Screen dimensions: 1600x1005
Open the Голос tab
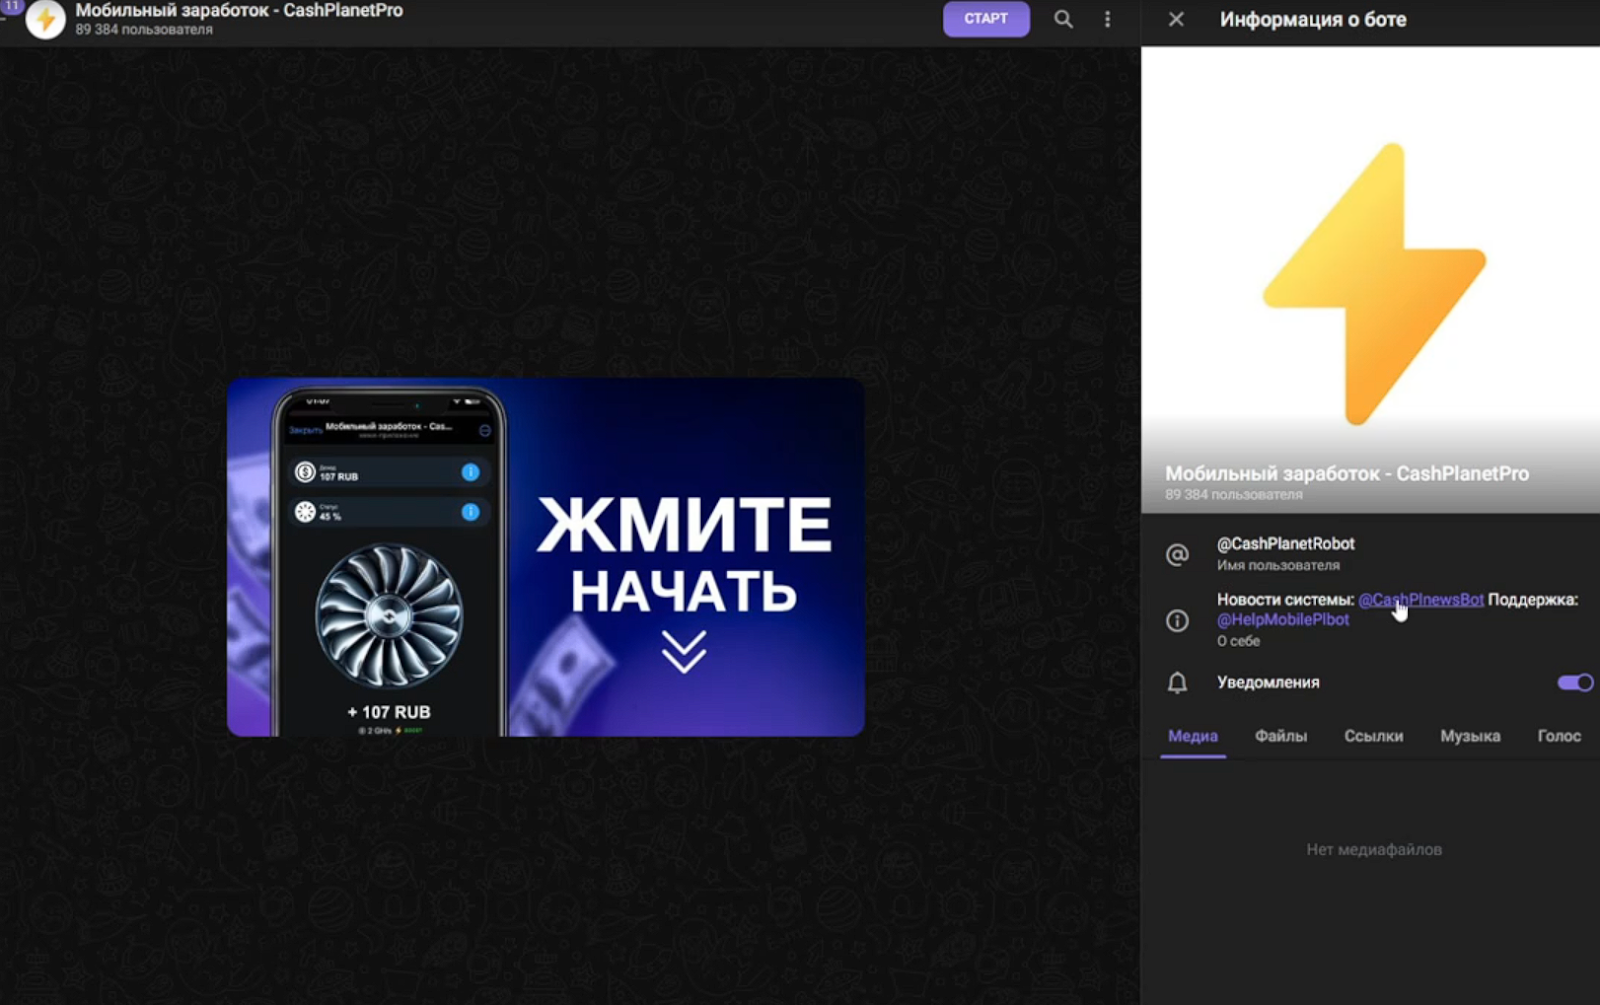click(x=1559, y=736)
